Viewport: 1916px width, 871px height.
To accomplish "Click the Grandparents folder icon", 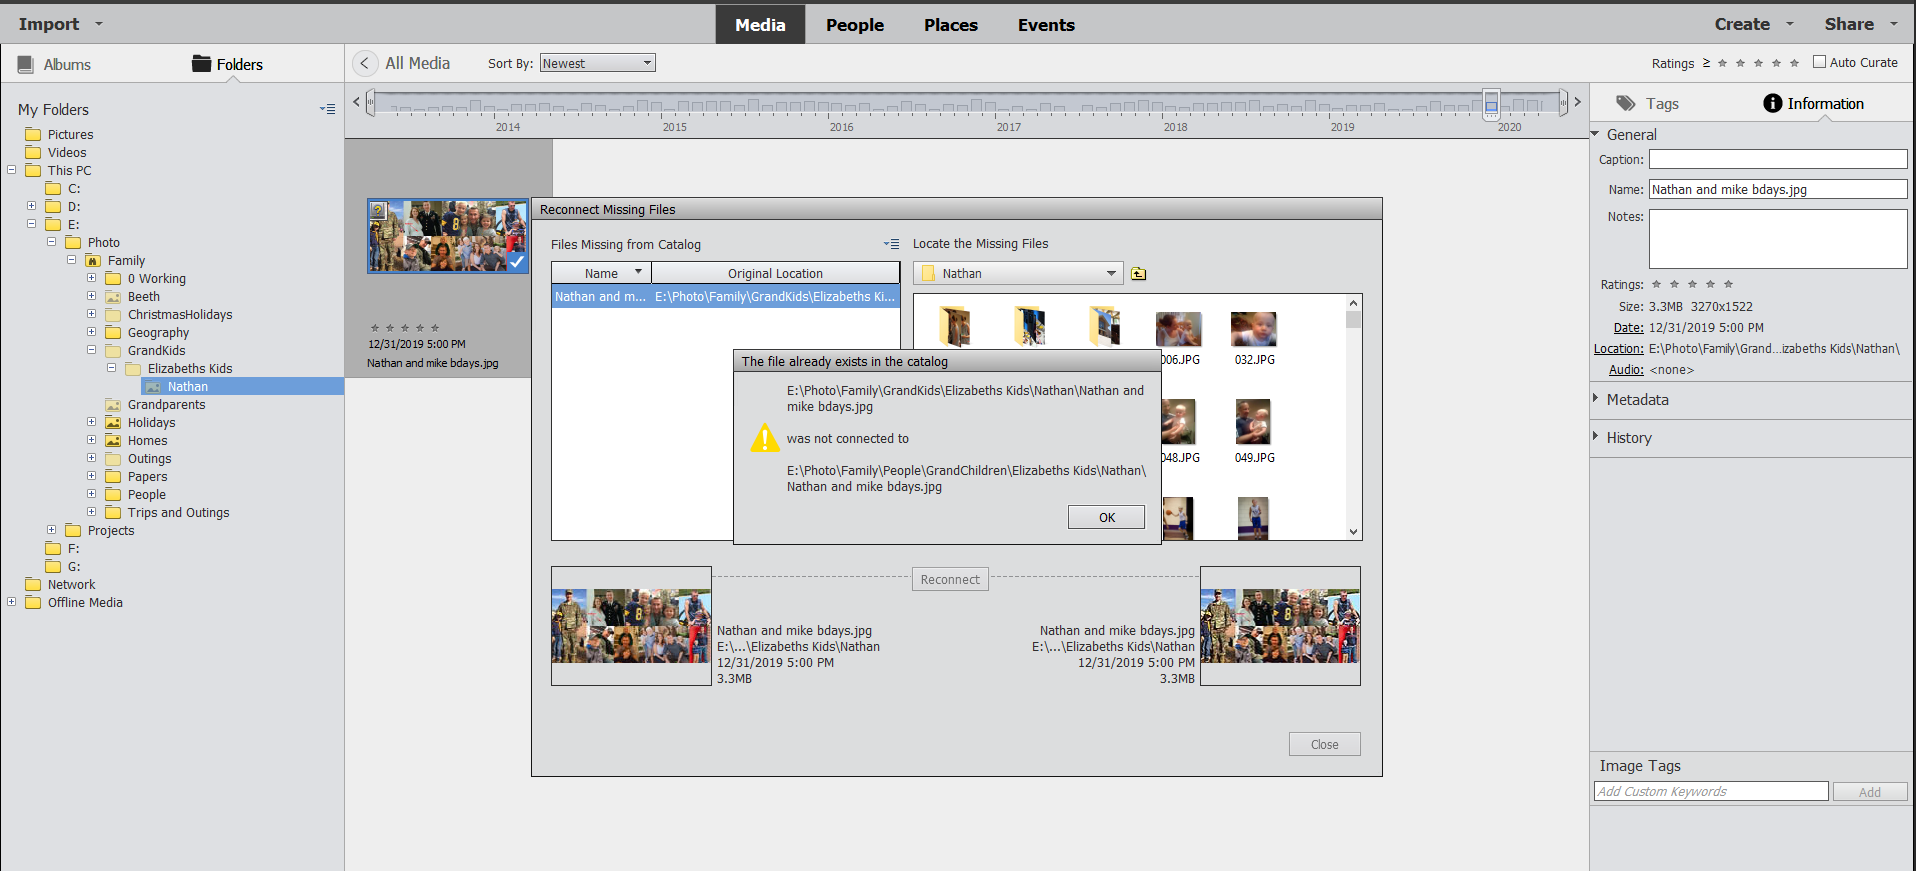I will click(113, 405).
